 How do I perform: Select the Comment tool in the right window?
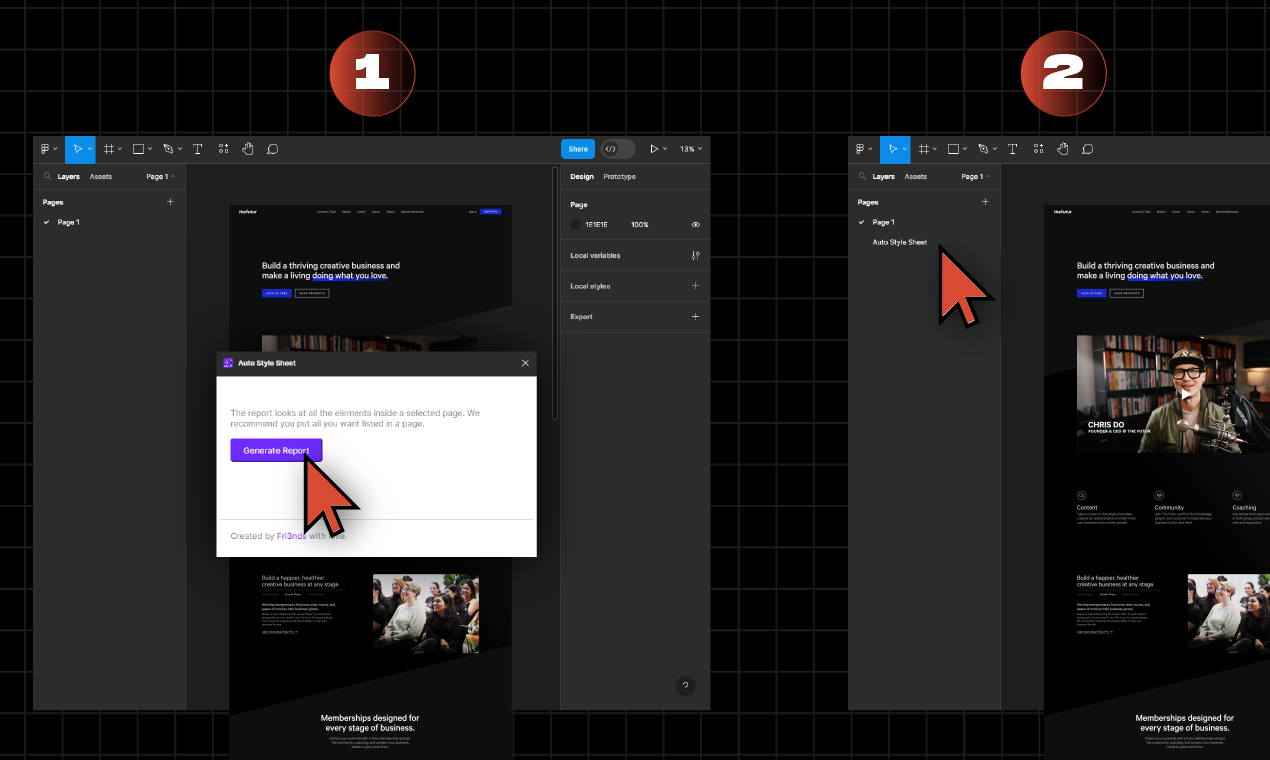click(1087, 149)
